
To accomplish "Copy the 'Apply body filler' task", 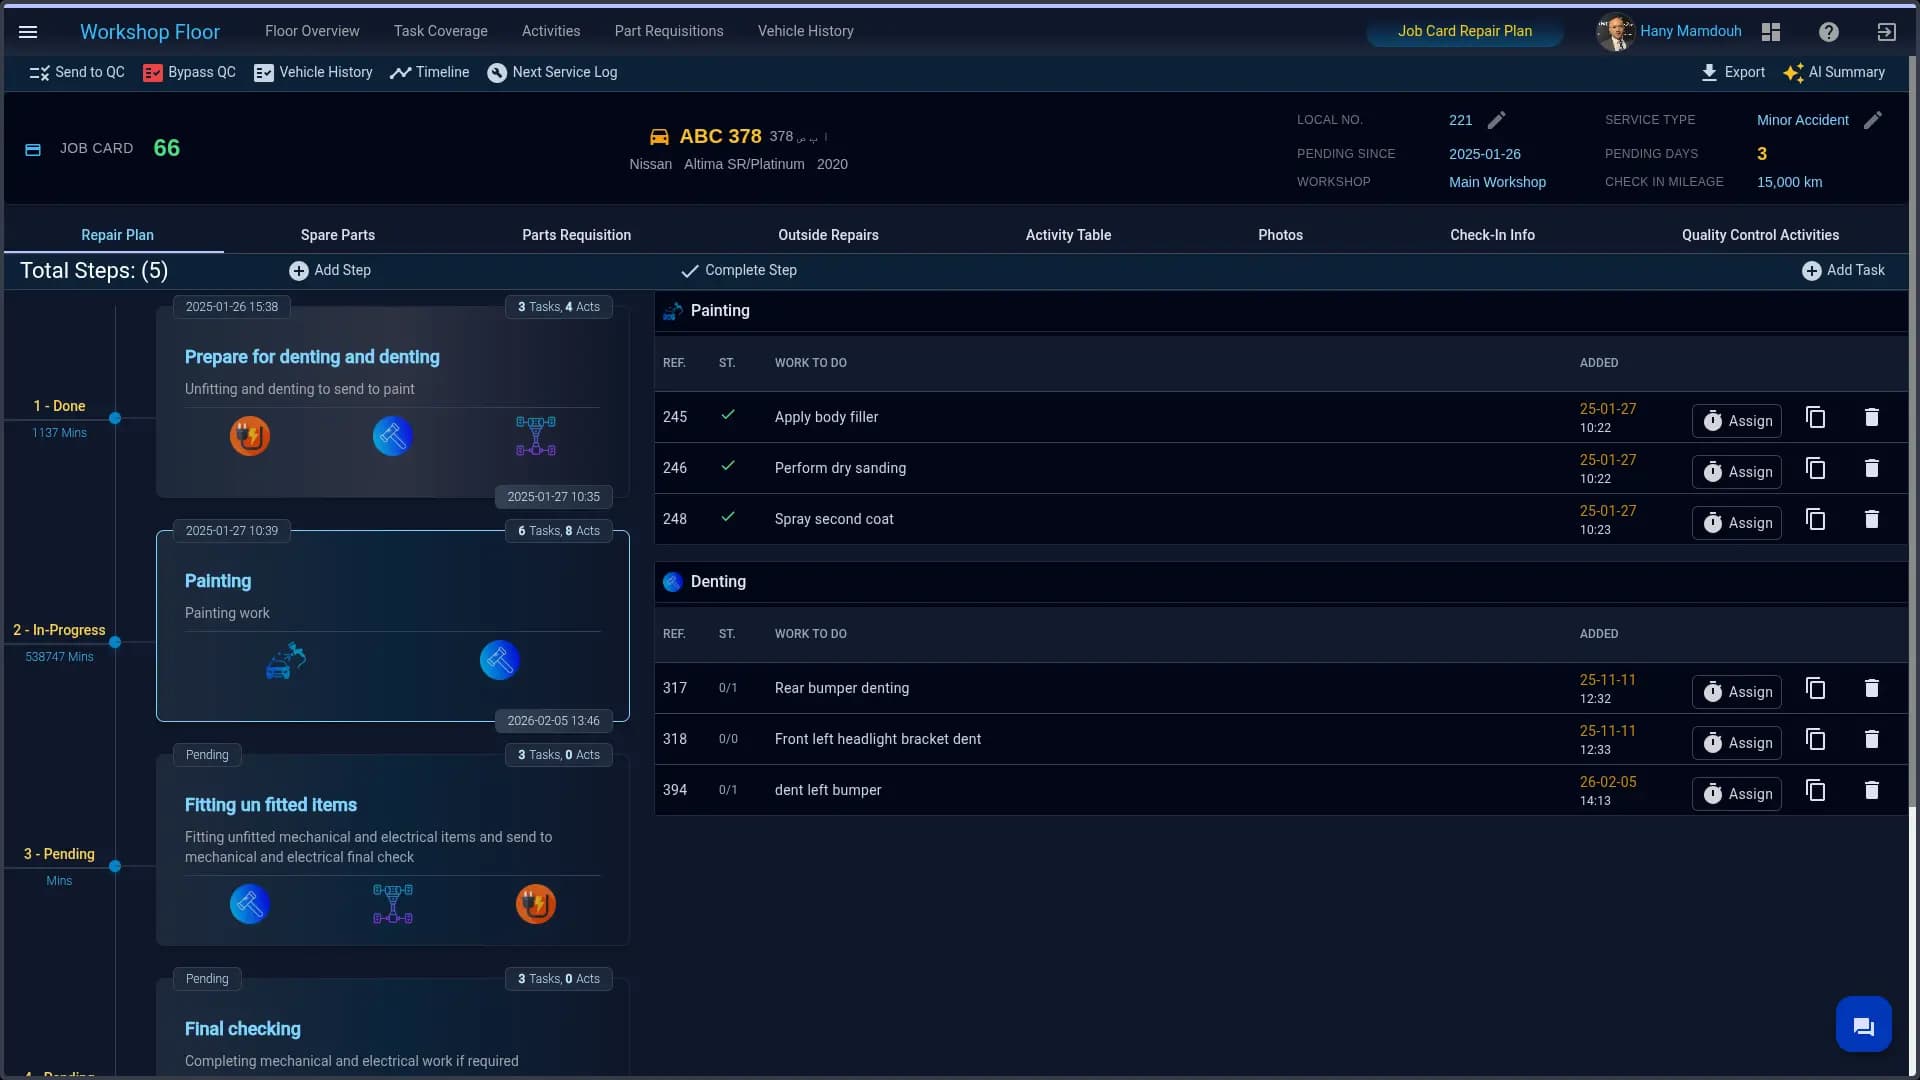I will pyautogui.click(x=1816, y=417).
